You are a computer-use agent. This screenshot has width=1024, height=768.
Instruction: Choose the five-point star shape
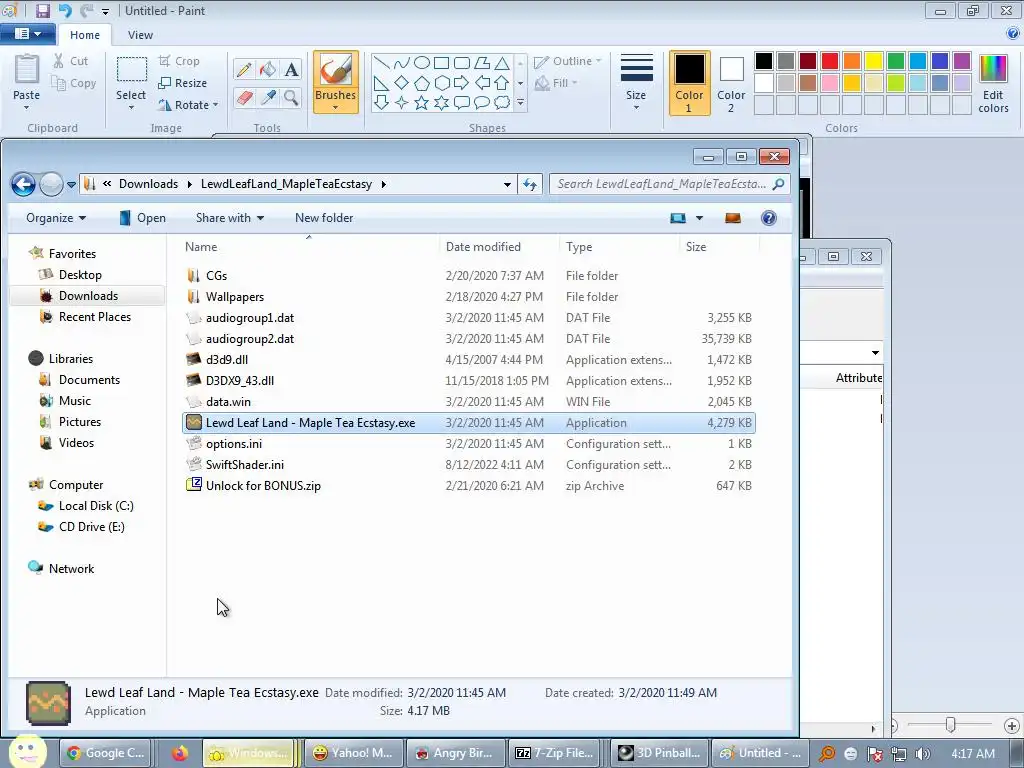(x=422, y=103)
